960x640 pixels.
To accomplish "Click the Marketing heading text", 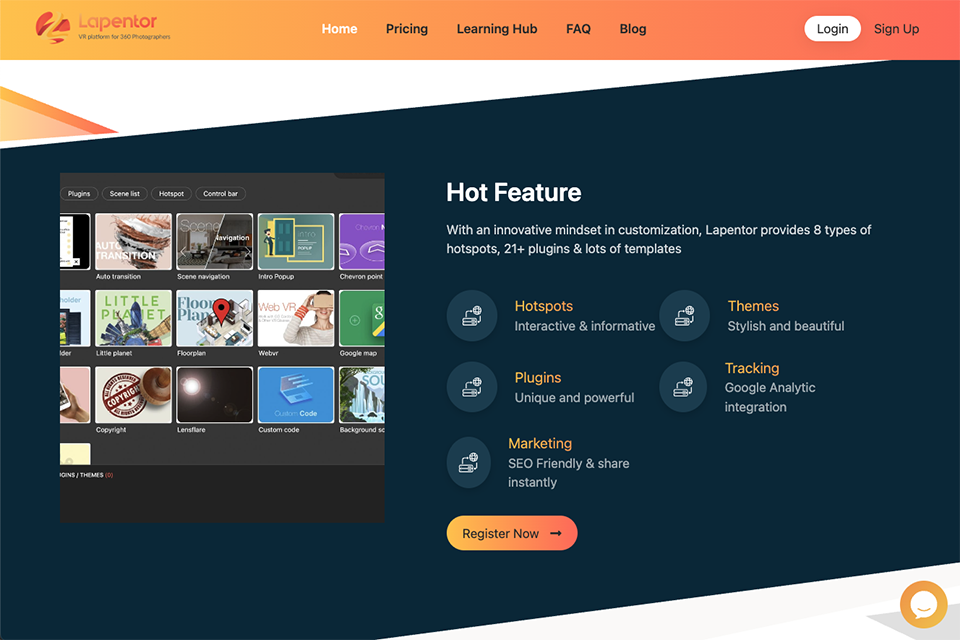I will (x=540, y=443).
